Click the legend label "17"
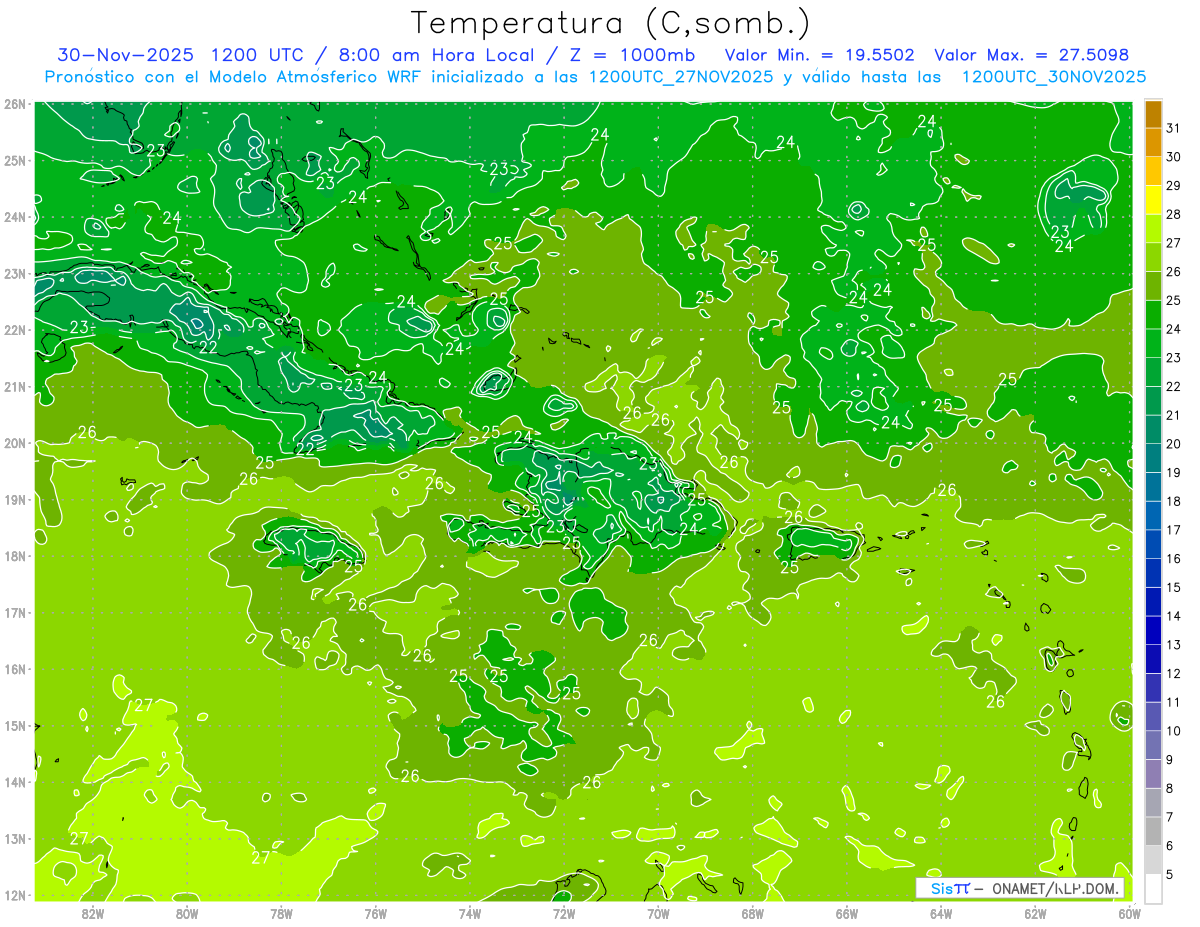This screenshot has height=927, width=1200. click(x=1173, y=530)
